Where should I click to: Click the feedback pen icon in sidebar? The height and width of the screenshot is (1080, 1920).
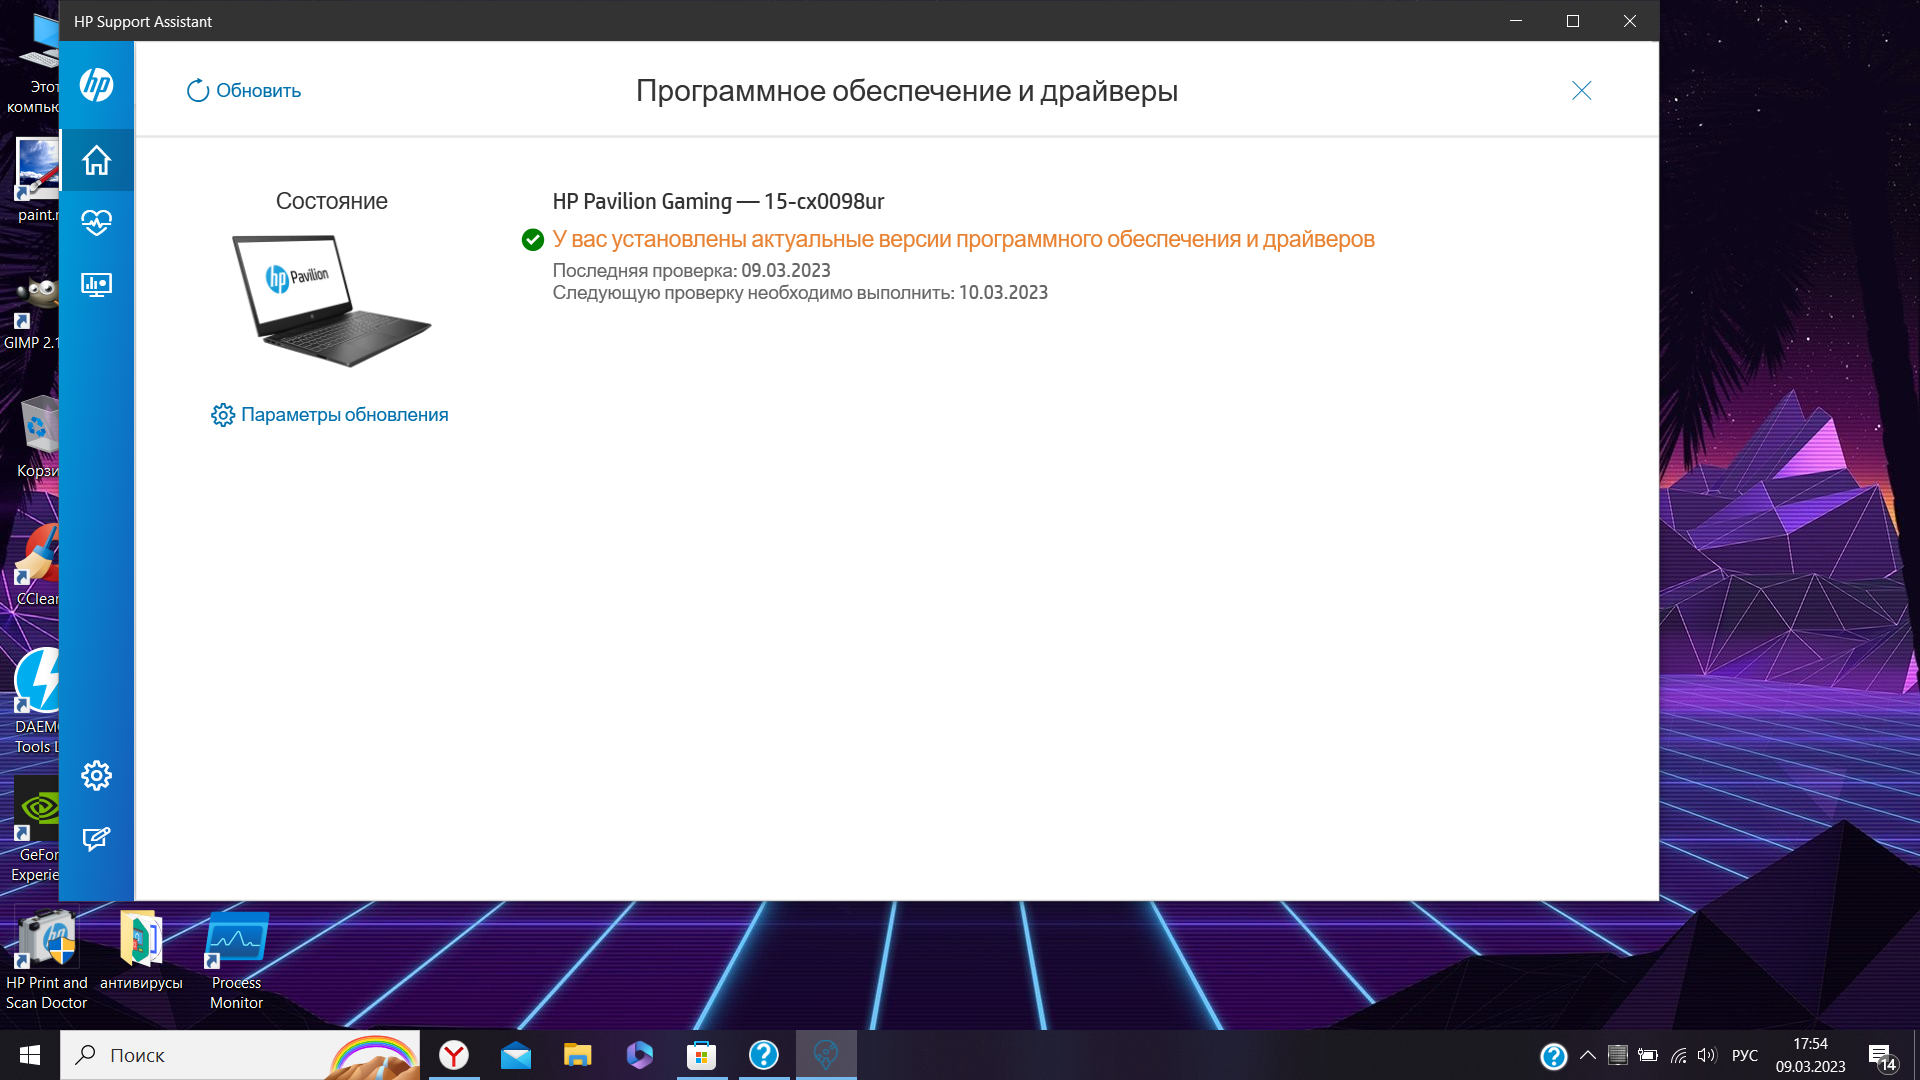click(x=96, y=840)
